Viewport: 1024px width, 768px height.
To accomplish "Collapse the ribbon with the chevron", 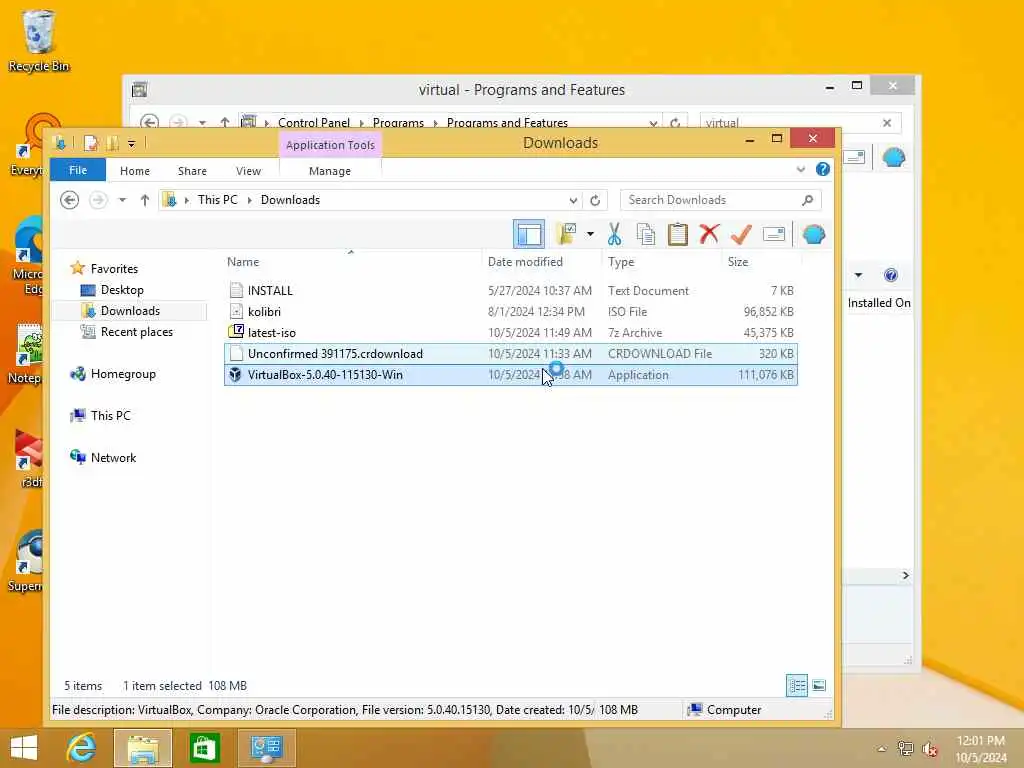I will click(x=801, y=170).
